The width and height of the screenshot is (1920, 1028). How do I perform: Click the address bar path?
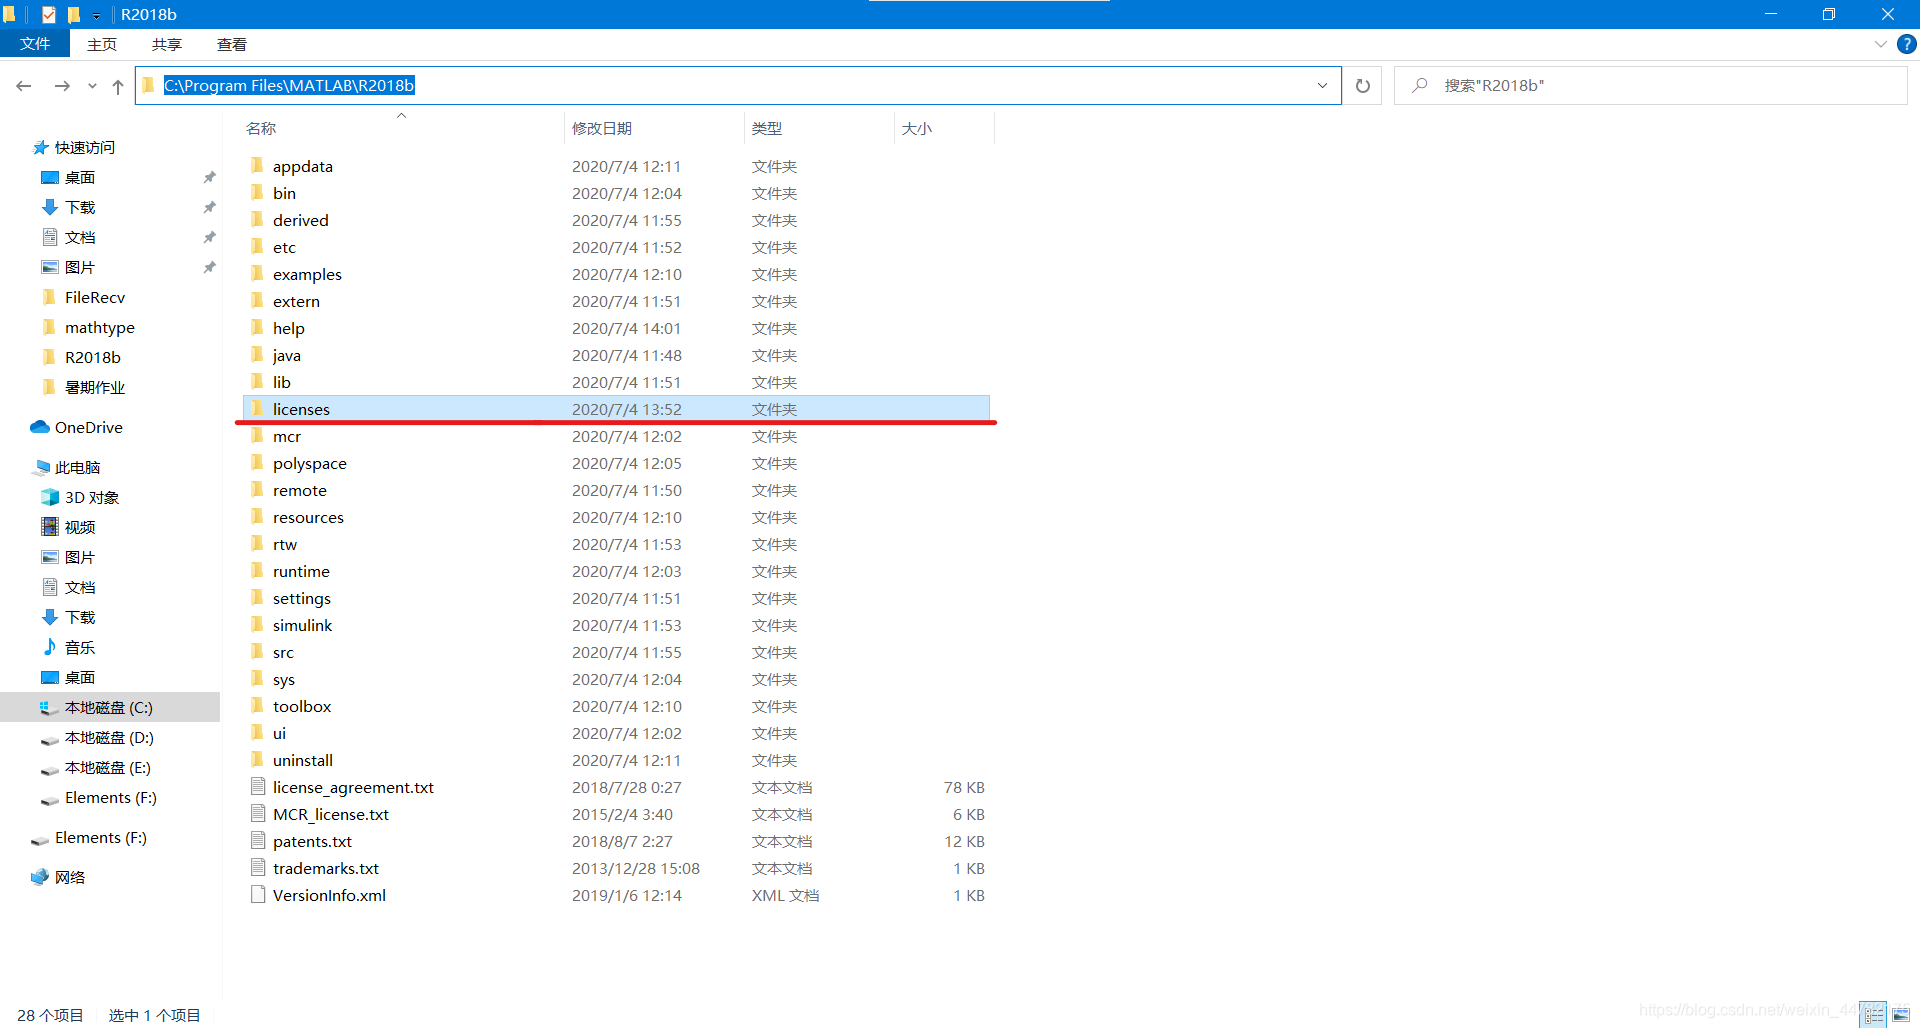(x=289, y=86)
